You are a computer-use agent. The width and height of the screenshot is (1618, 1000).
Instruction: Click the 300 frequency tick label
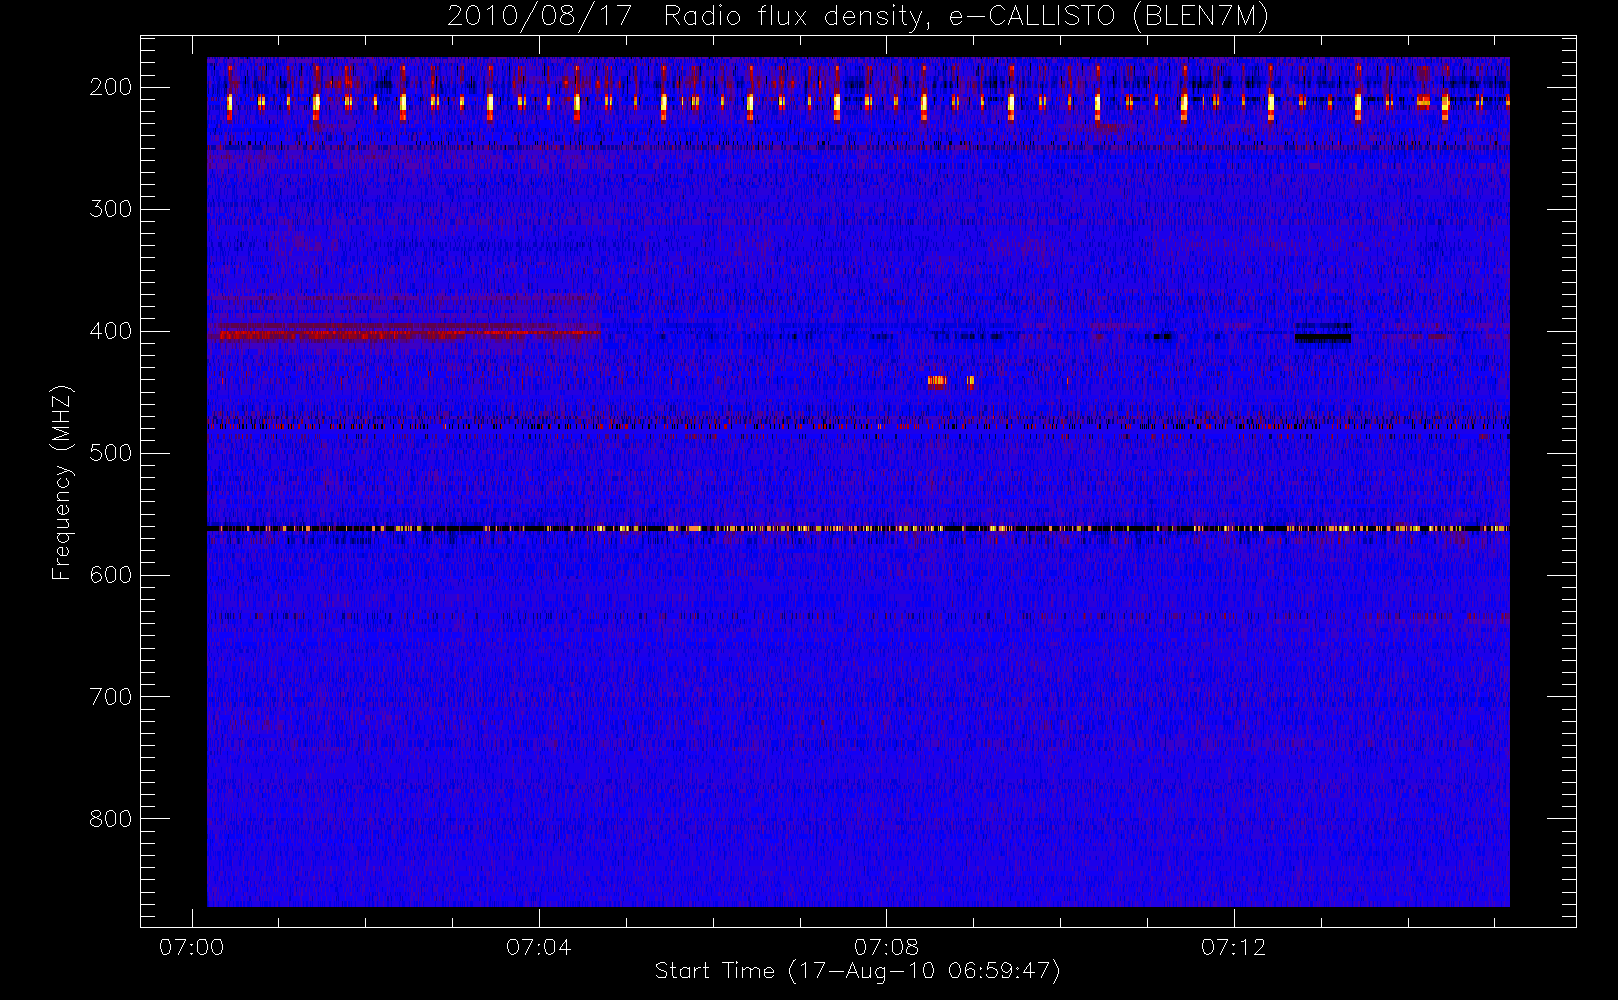coord(111,209)
